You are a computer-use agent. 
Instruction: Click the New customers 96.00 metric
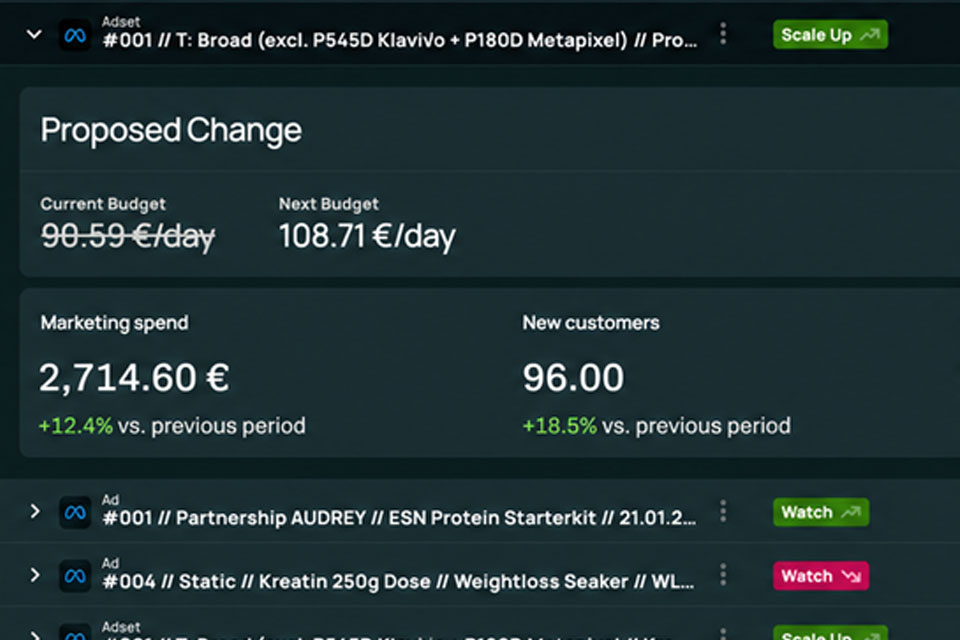point(573,377)
